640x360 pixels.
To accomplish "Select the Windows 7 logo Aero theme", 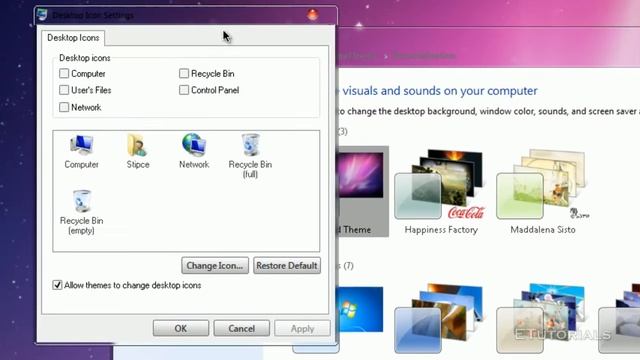I will pyautogui.click(x=360, y=309).
